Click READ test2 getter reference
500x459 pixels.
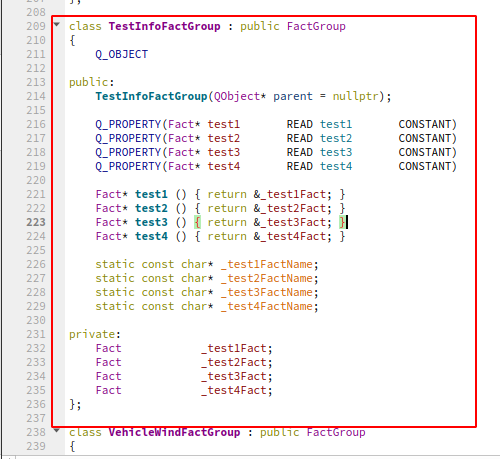tap(319, 138)
